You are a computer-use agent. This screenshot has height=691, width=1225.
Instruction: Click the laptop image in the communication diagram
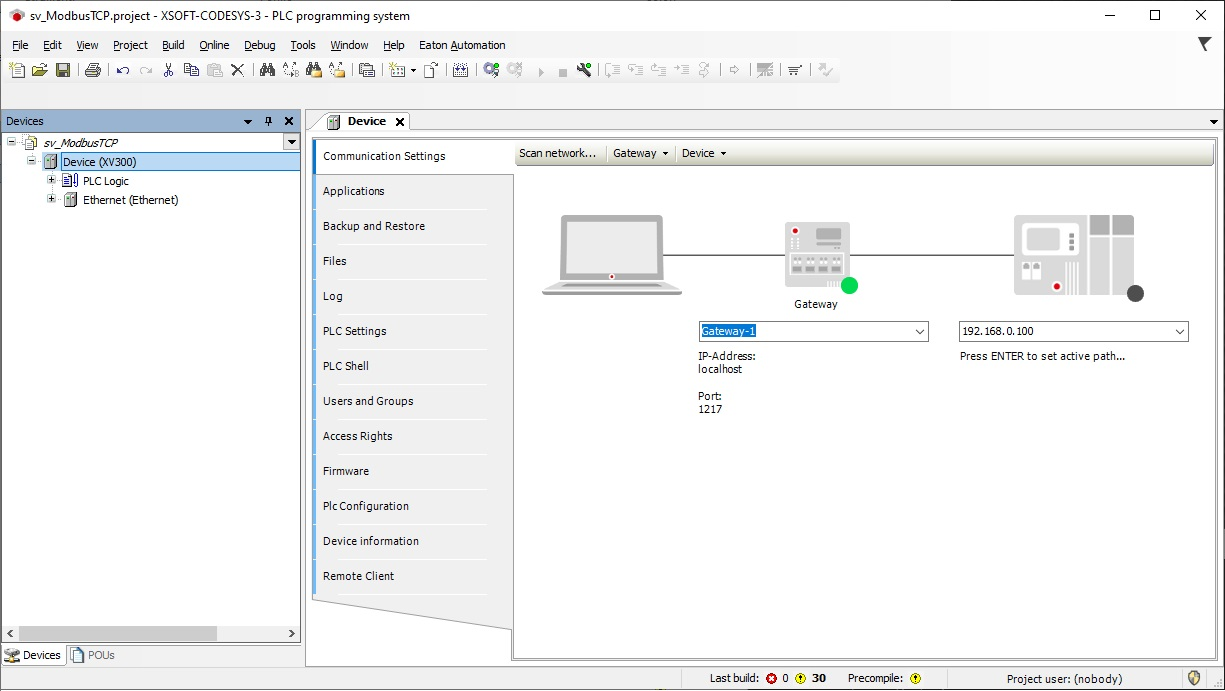pyautogui.click(x=612, y=255)
